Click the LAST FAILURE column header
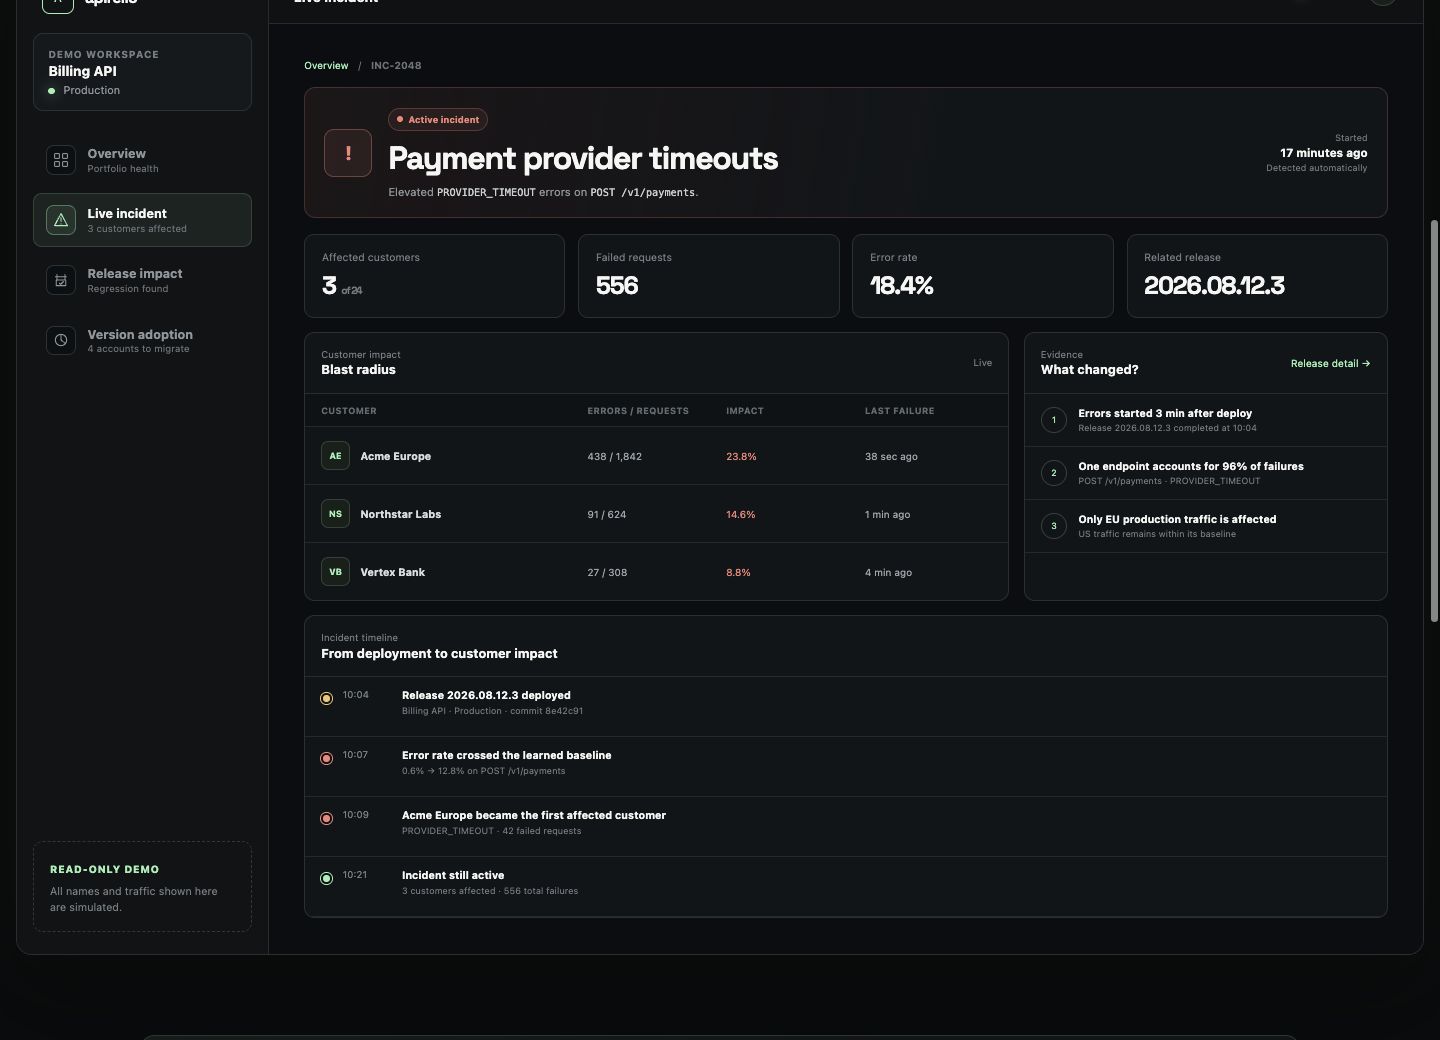Screen dimensions: 1440x1040 pos(900,411)
